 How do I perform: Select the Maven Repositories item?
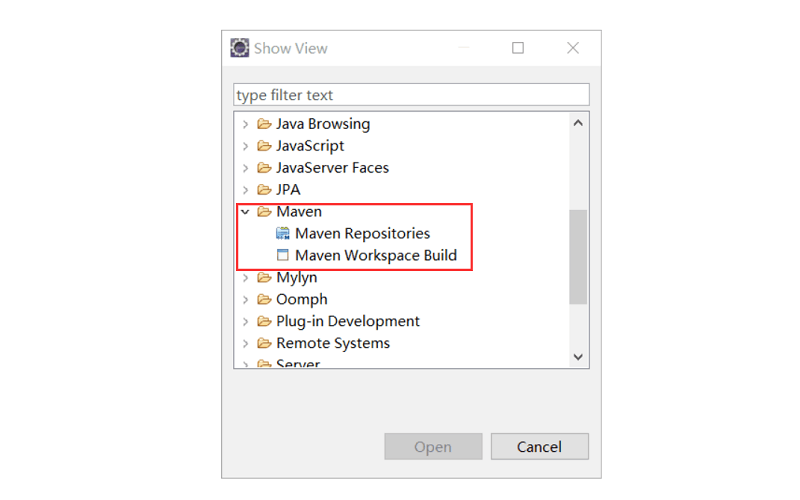[x=362, y=234]
